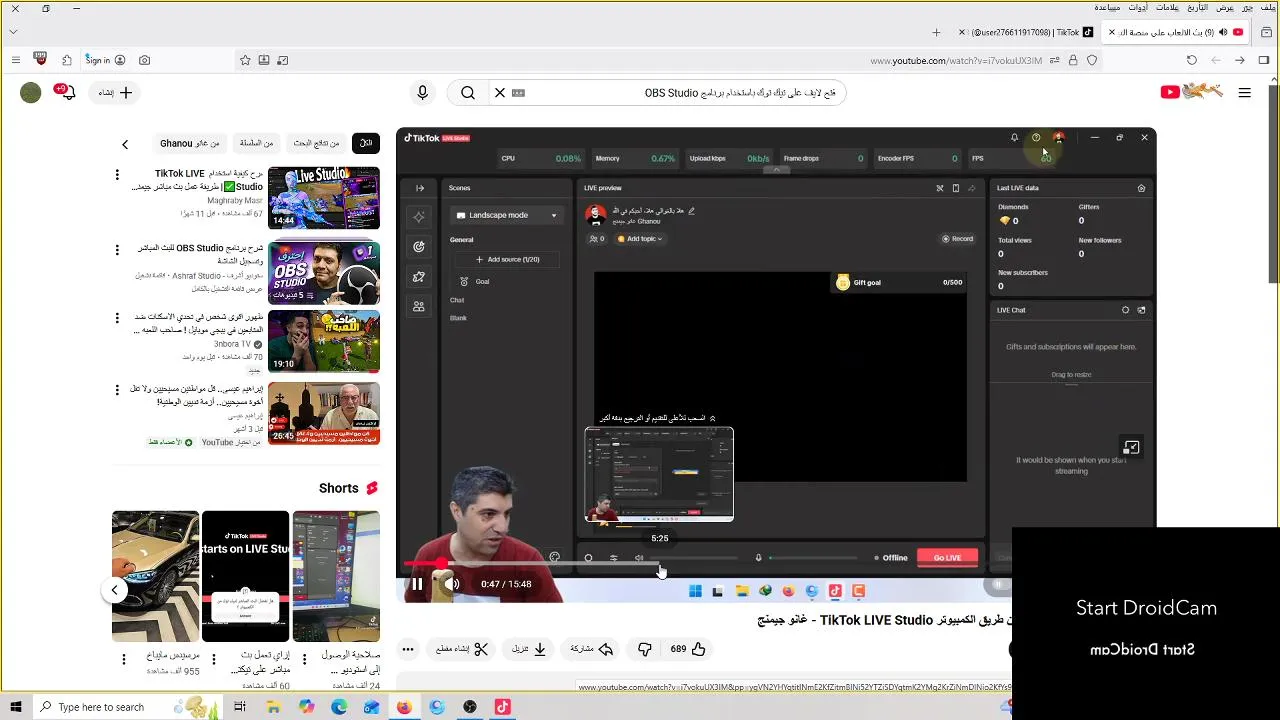Click the Shorts section logo
1280x720 pixels.
372,488
